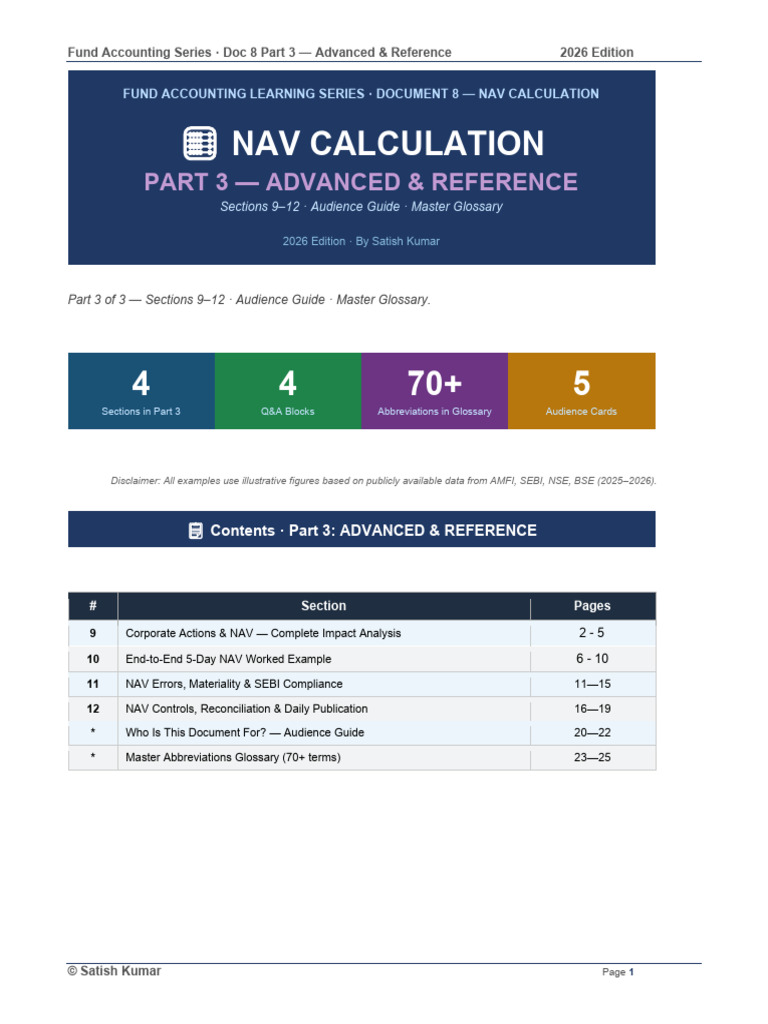
Task: Click page range '6 - 10' cell
Action: pyautogui.click(x=592, y=659)
